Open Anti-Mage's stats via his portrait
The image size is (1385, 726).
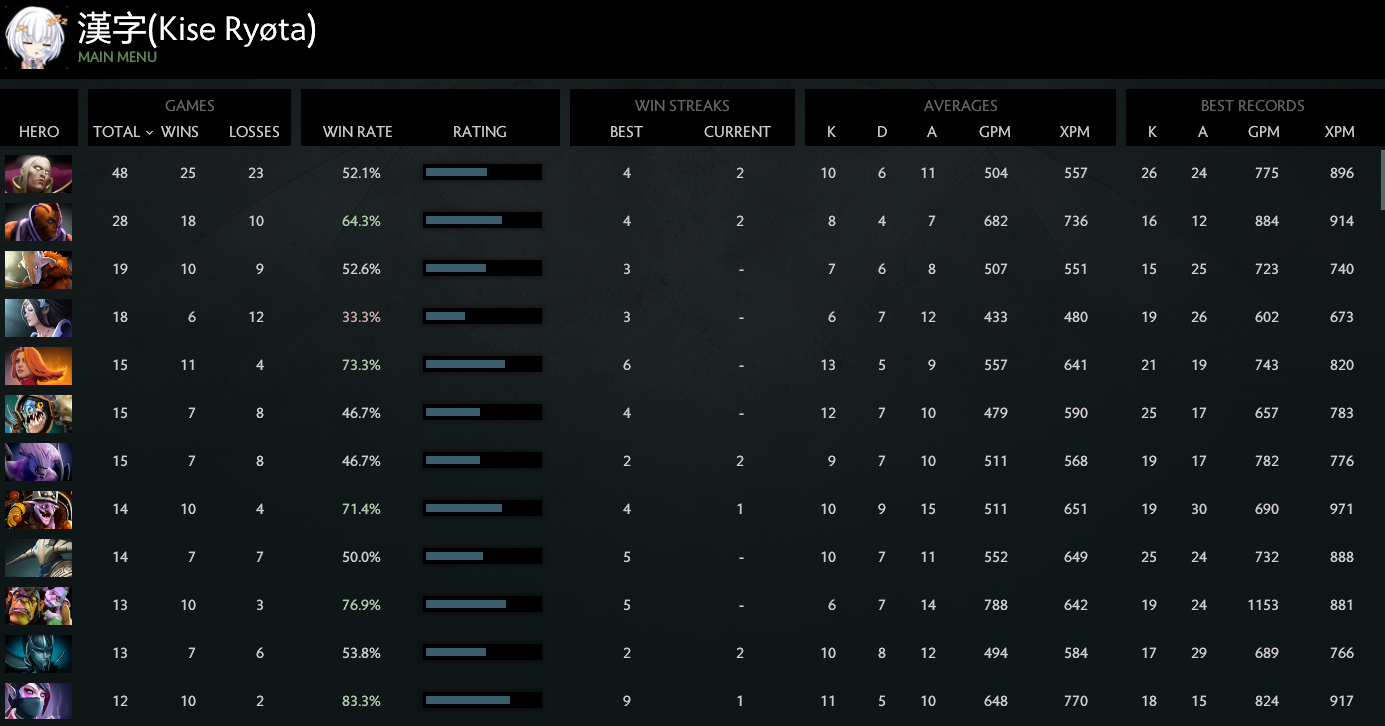[x=38, y=221]
